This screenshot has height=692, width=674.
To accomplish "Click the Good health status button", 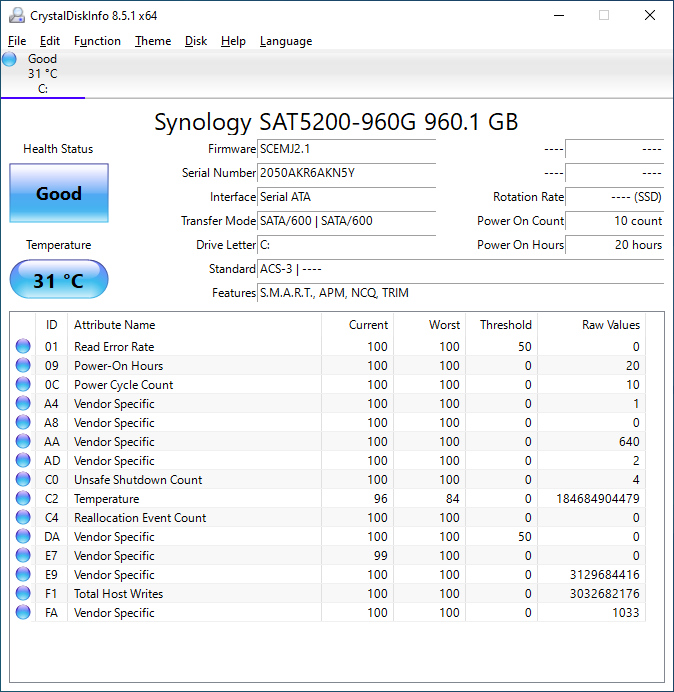I will click(x=59, y=194).
